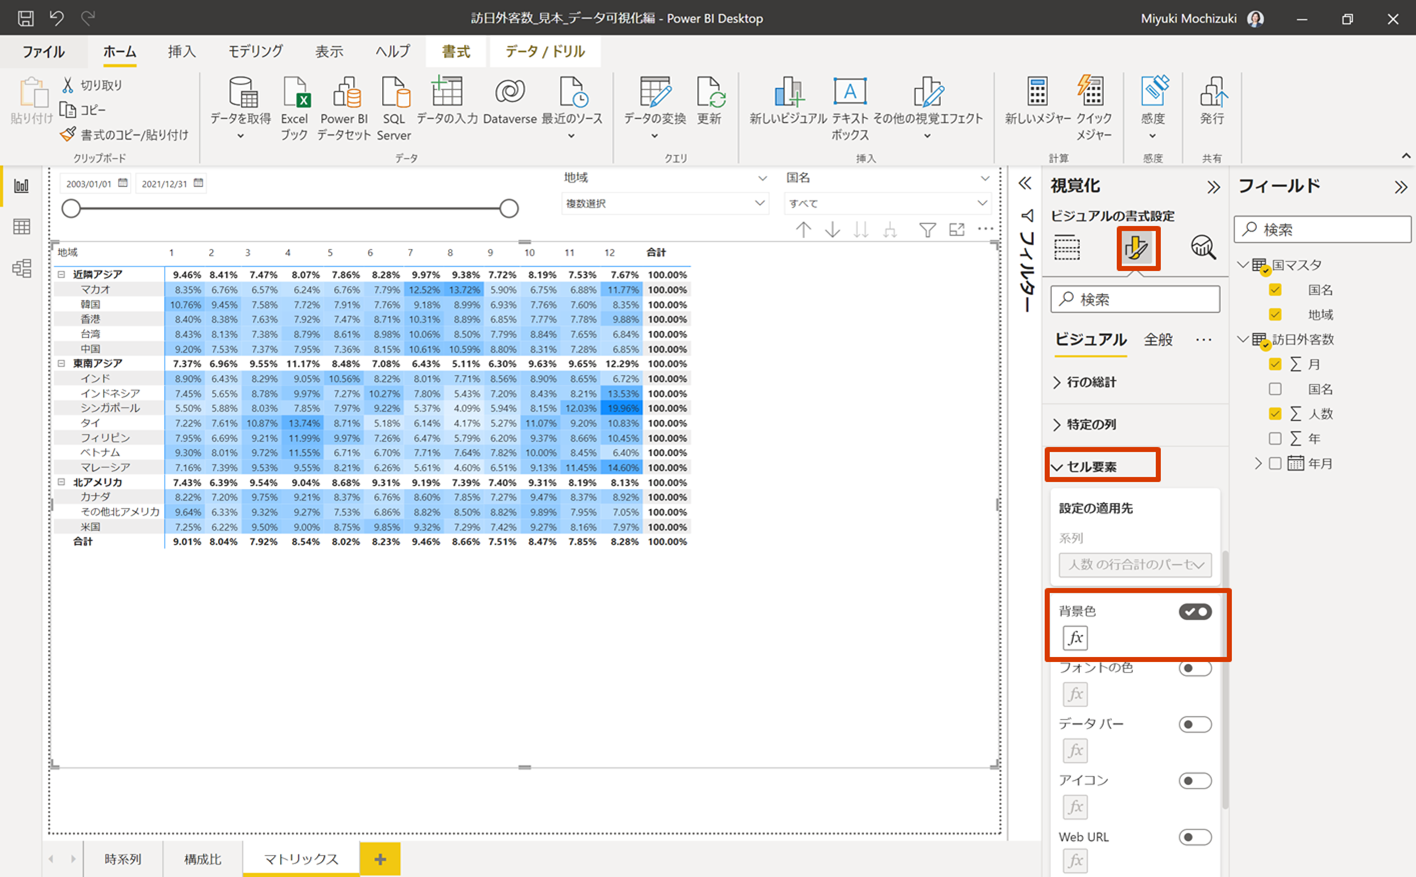Image resolution: width=1416 pixels, height=877 pixels.
Task: Enable Web URL toggle
Action: [x=1195, y=837]
